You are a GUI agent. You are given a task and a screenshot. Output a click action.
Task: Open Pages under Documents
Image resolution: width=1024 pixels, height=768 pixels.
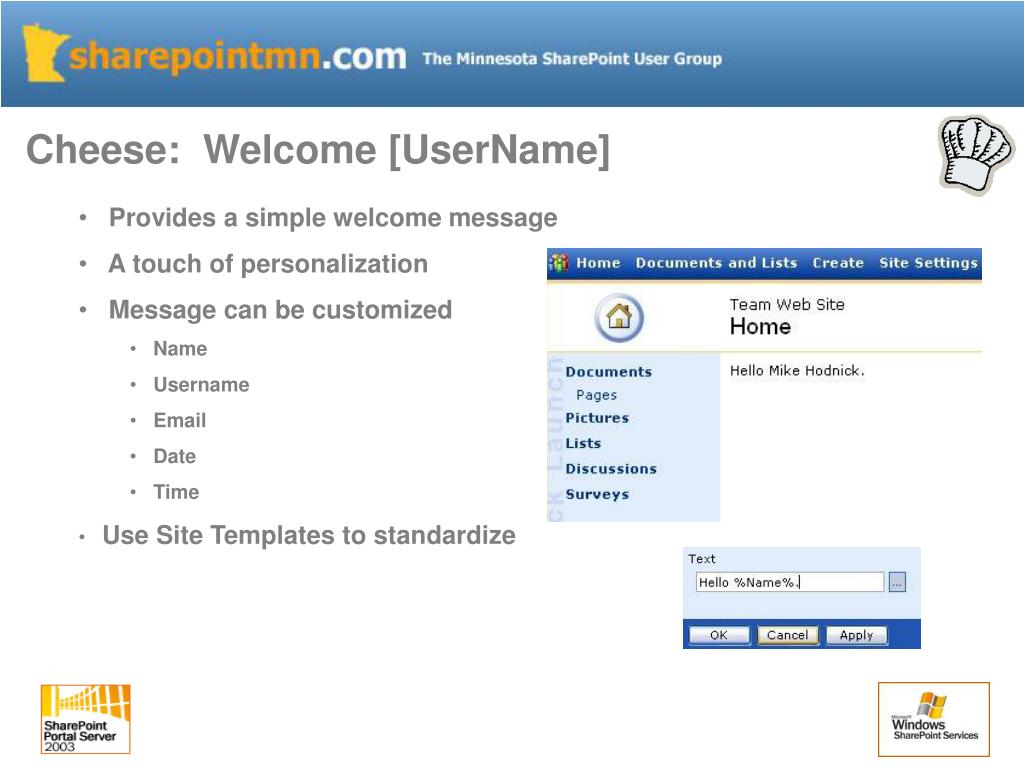pyautogui.click(x=596, y=395)
